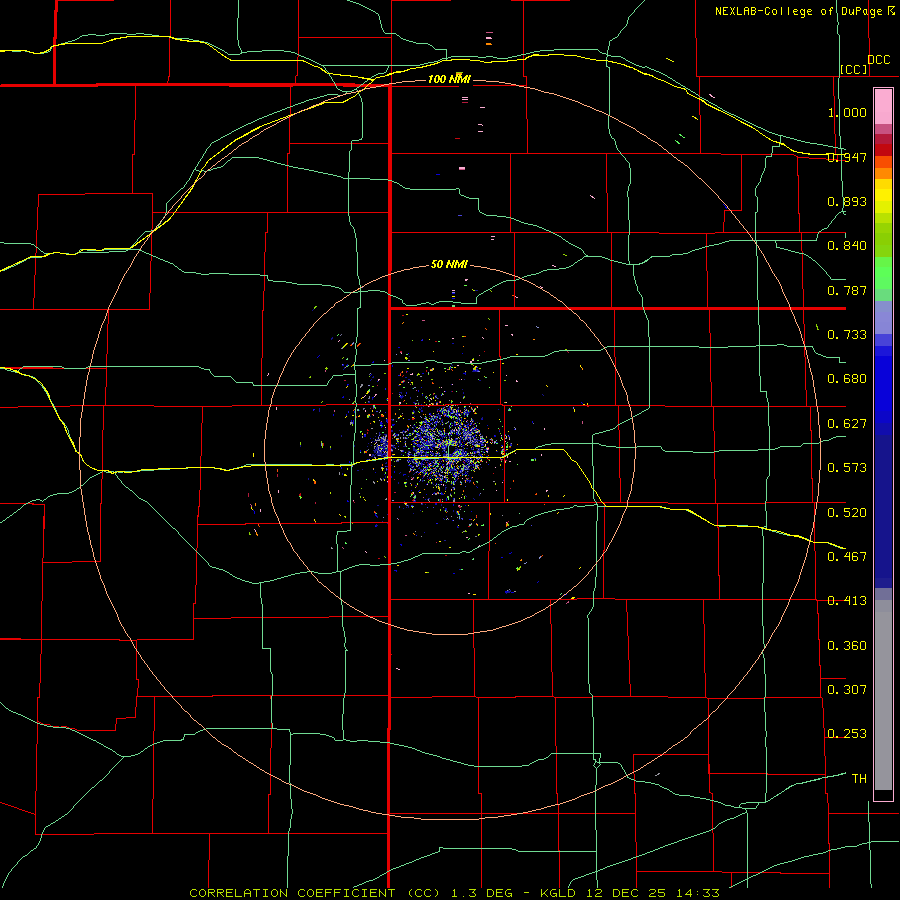This screenshot has width=900, height=900.
Task: Click the 0.893 scale value
Action: coord(847,201)
